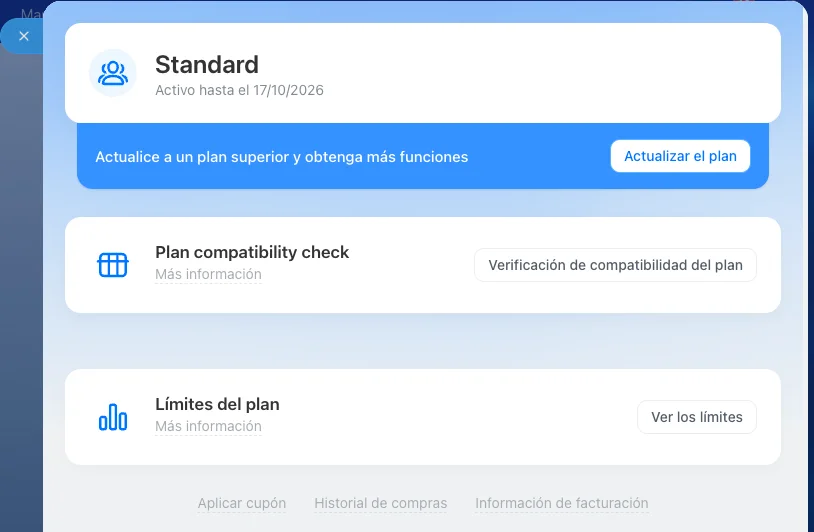Screen dimensions: 814x532
Task: Click the Activo hasta el 17/10/2026 text
Action: pos(239,90)
